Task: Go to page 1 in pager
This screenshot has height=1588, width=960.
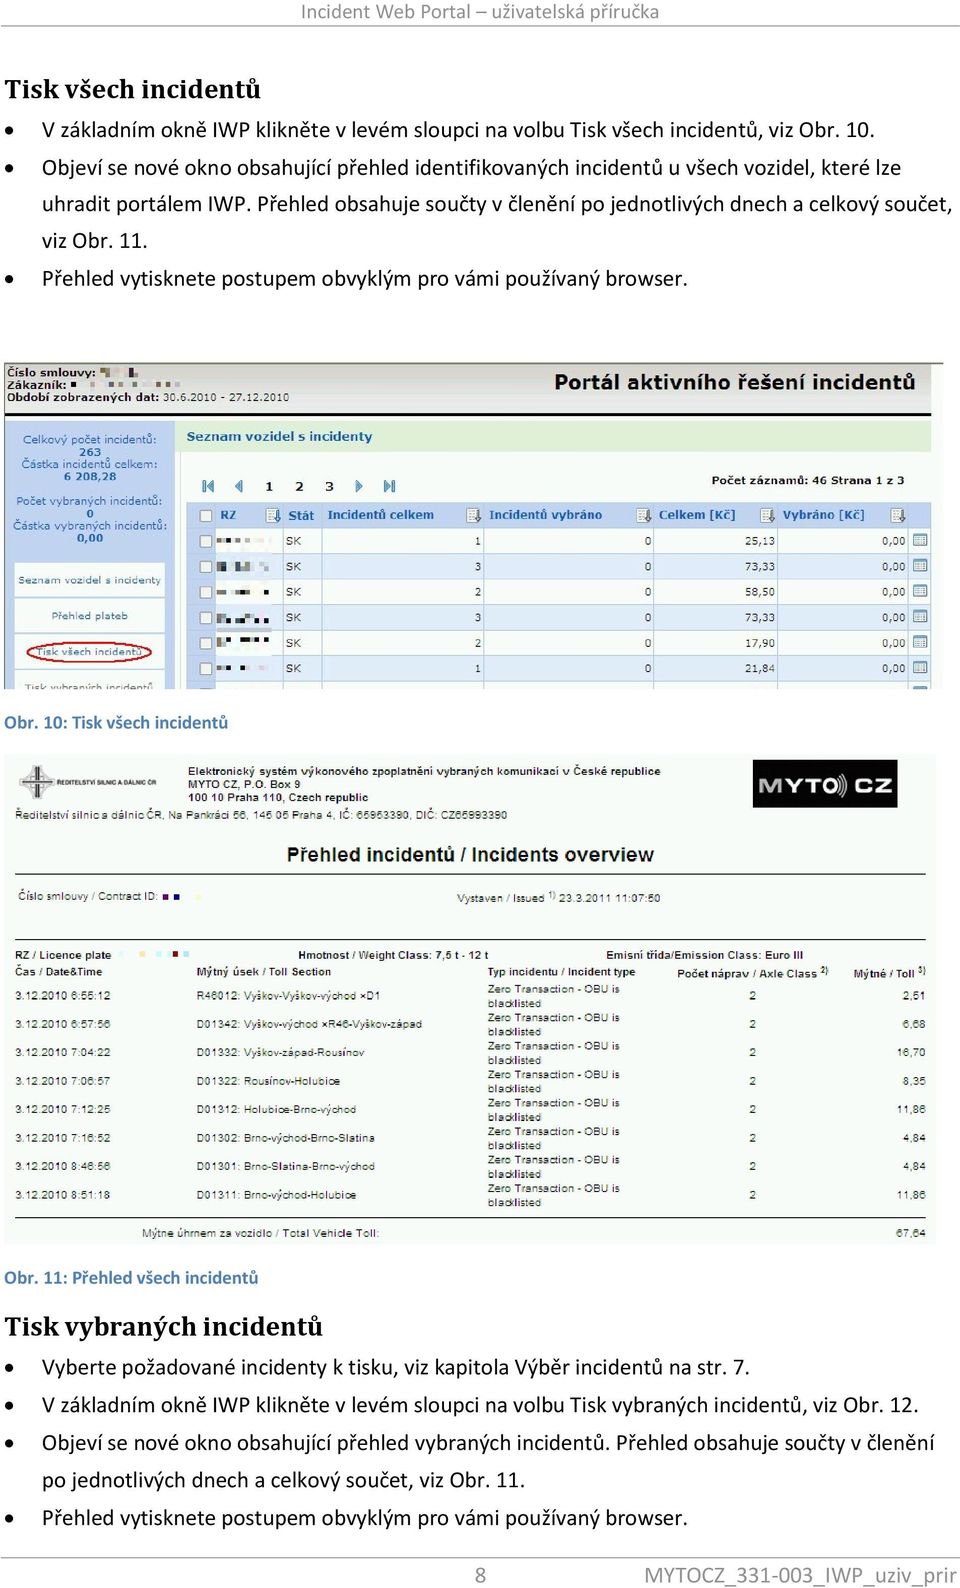Action: coord(269,486)
